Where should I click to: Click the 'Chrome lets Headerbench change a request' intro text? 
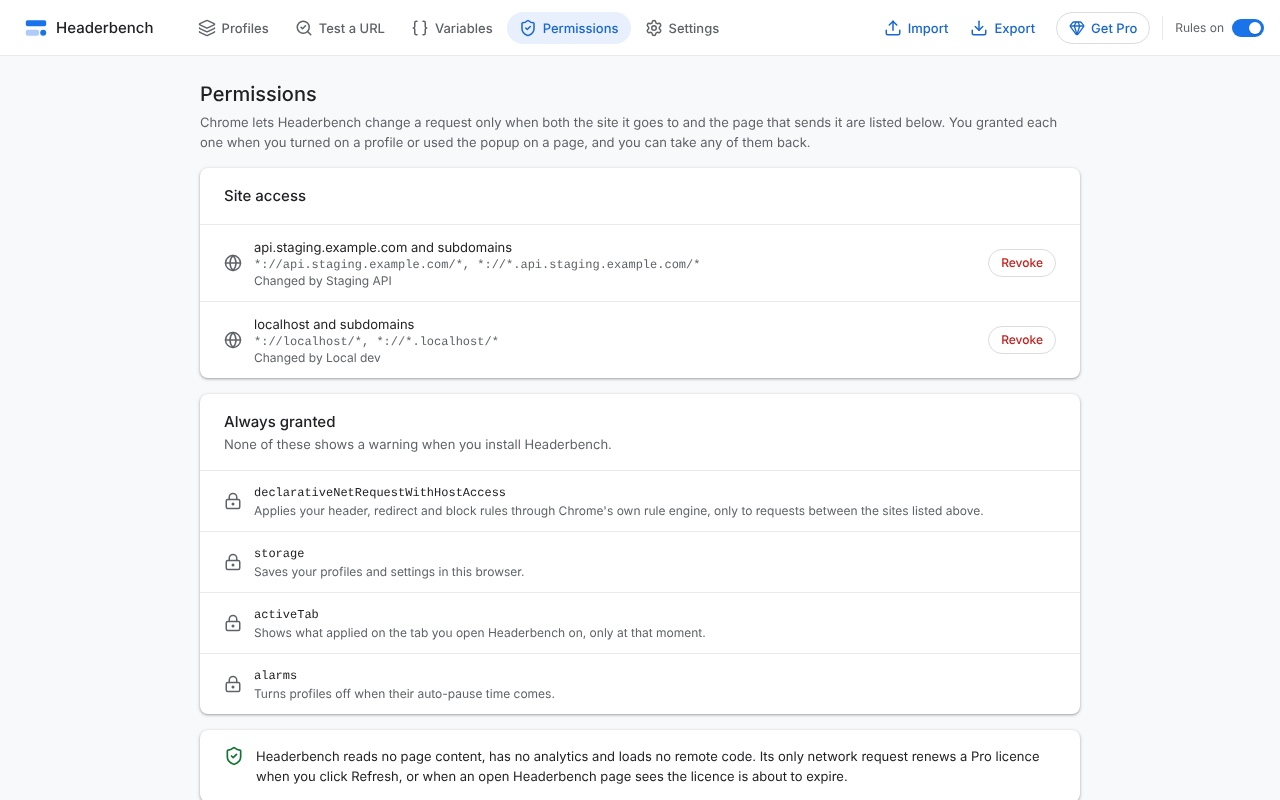(628, 133)
